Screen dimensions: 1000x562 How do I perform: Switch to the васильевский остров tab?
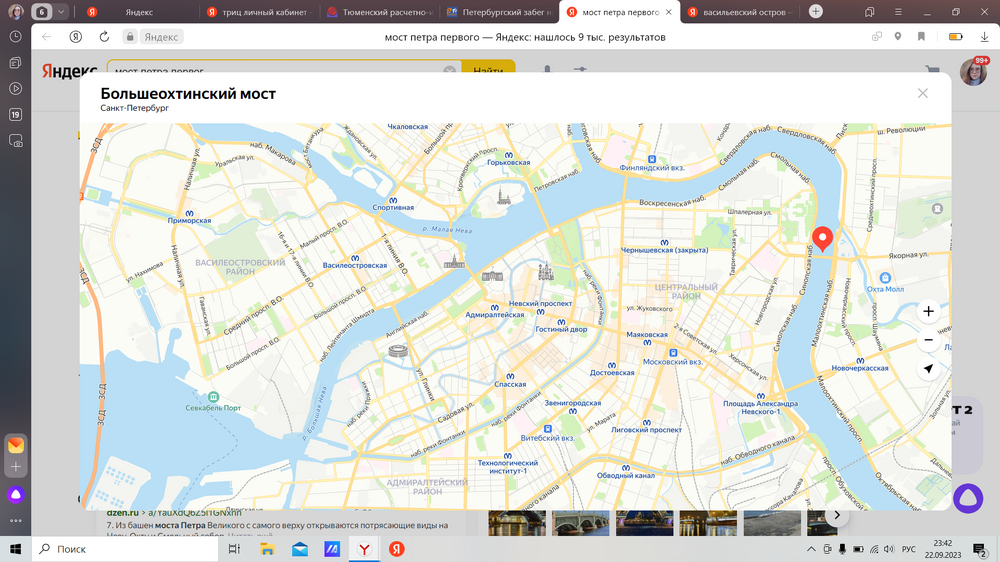click(x=740, y=11)
